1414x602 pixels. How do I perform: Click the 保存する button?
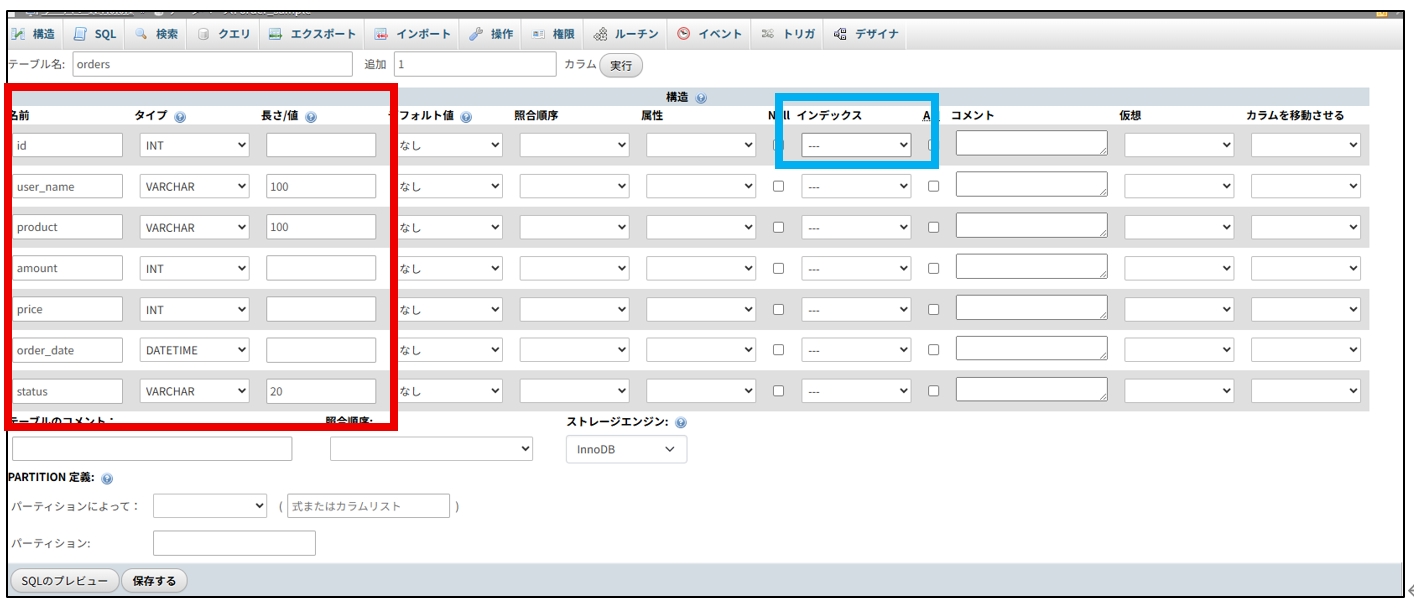[154, 581]
